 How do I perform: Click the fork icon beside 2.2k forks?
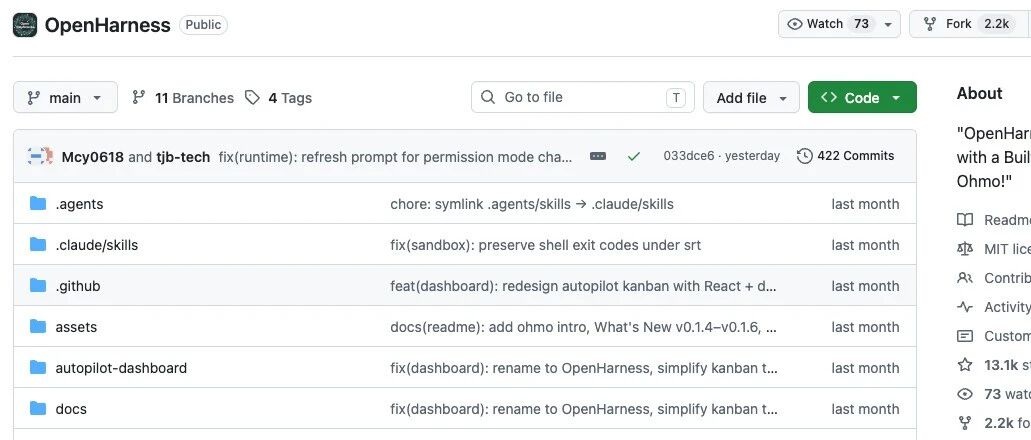tap(965, 422)
